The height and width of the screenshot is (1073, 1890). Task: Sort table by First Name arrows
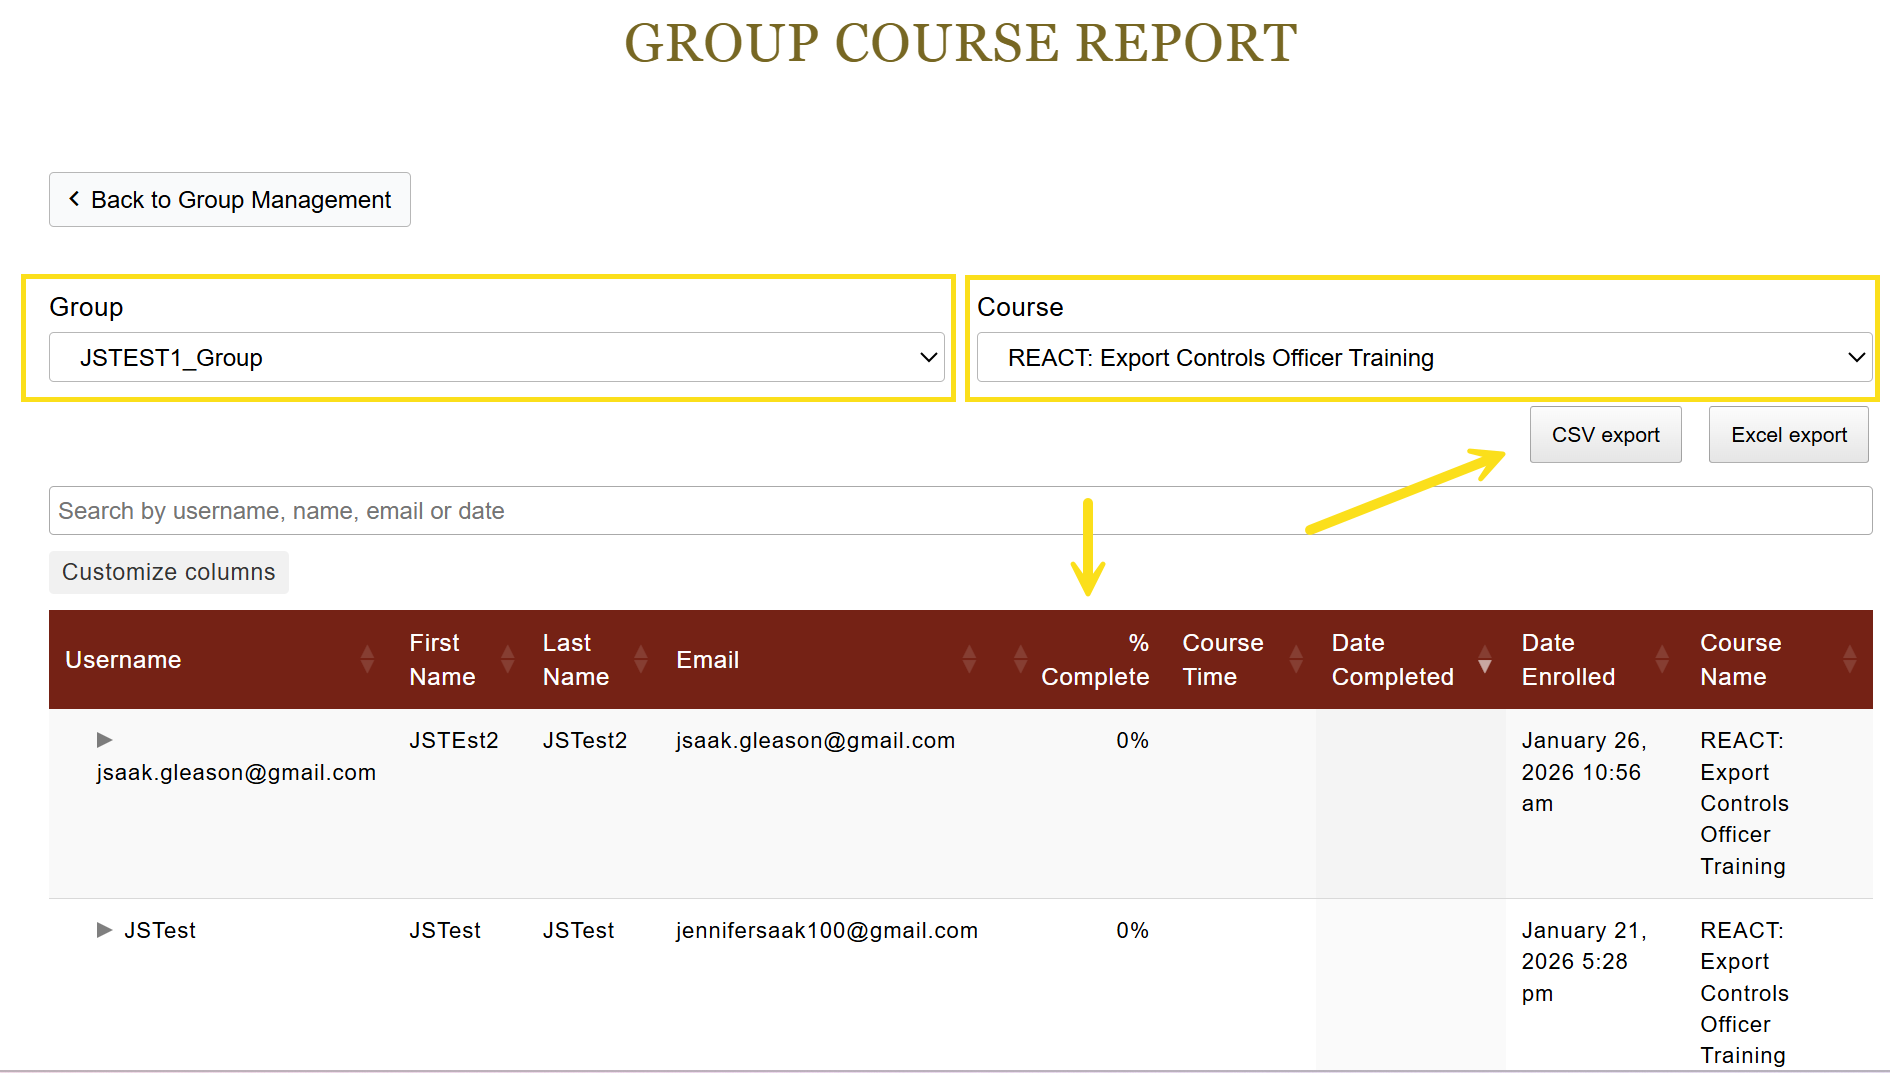tap(507, 659)
